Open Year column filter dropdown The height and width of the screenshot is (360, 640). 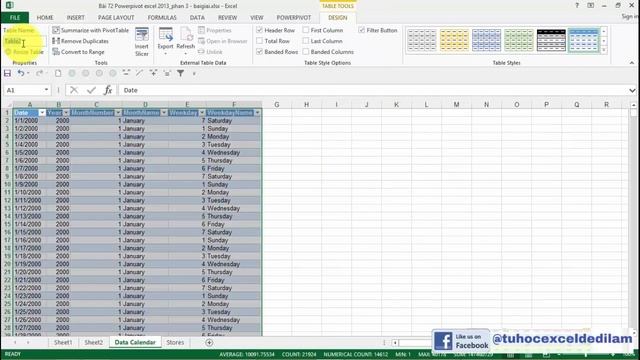click(x=66, y=113)
